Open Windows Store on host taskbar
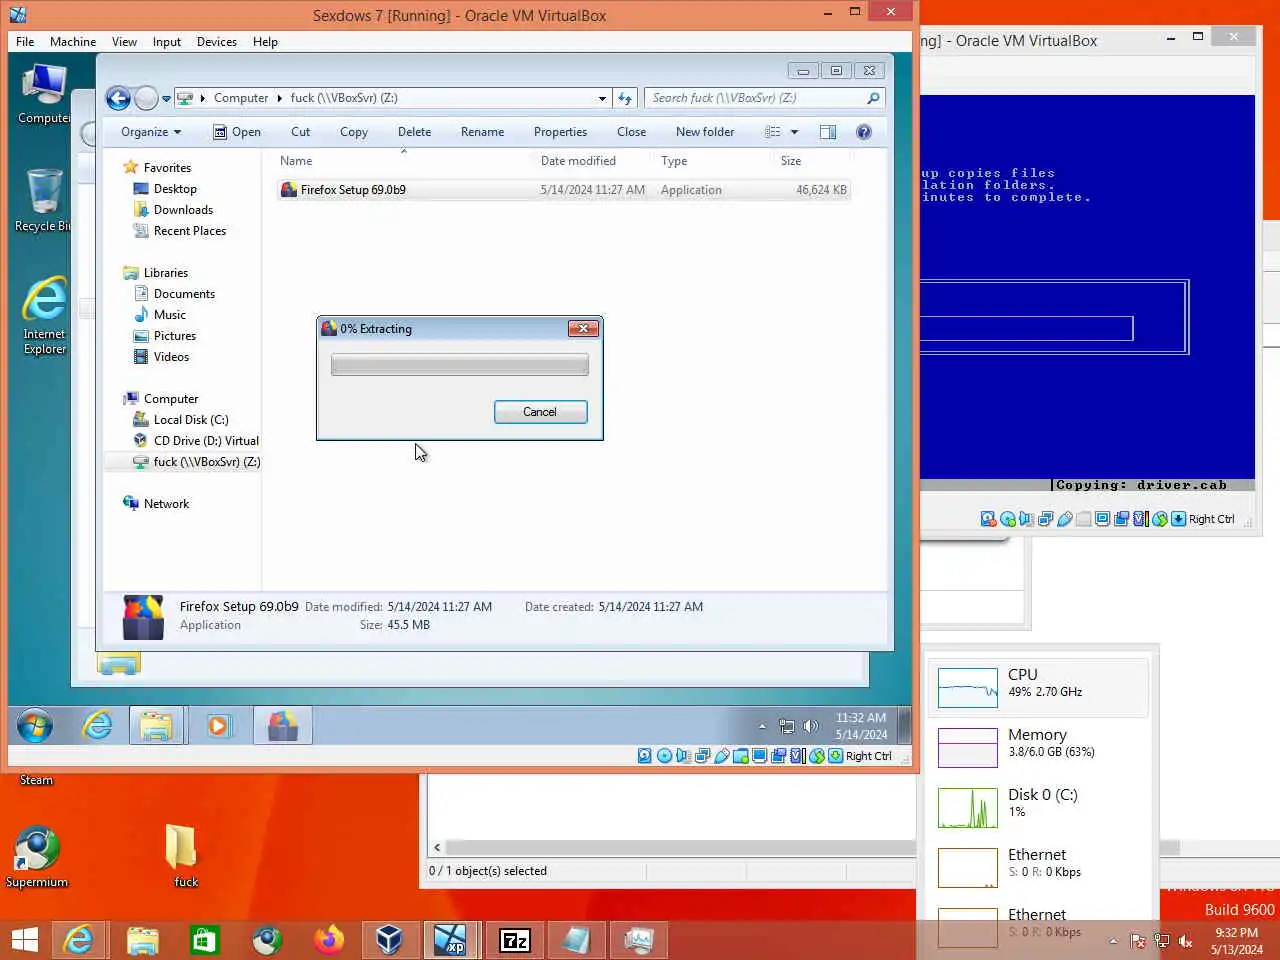This screenshot has width=1280, height=960. [205, 940]
